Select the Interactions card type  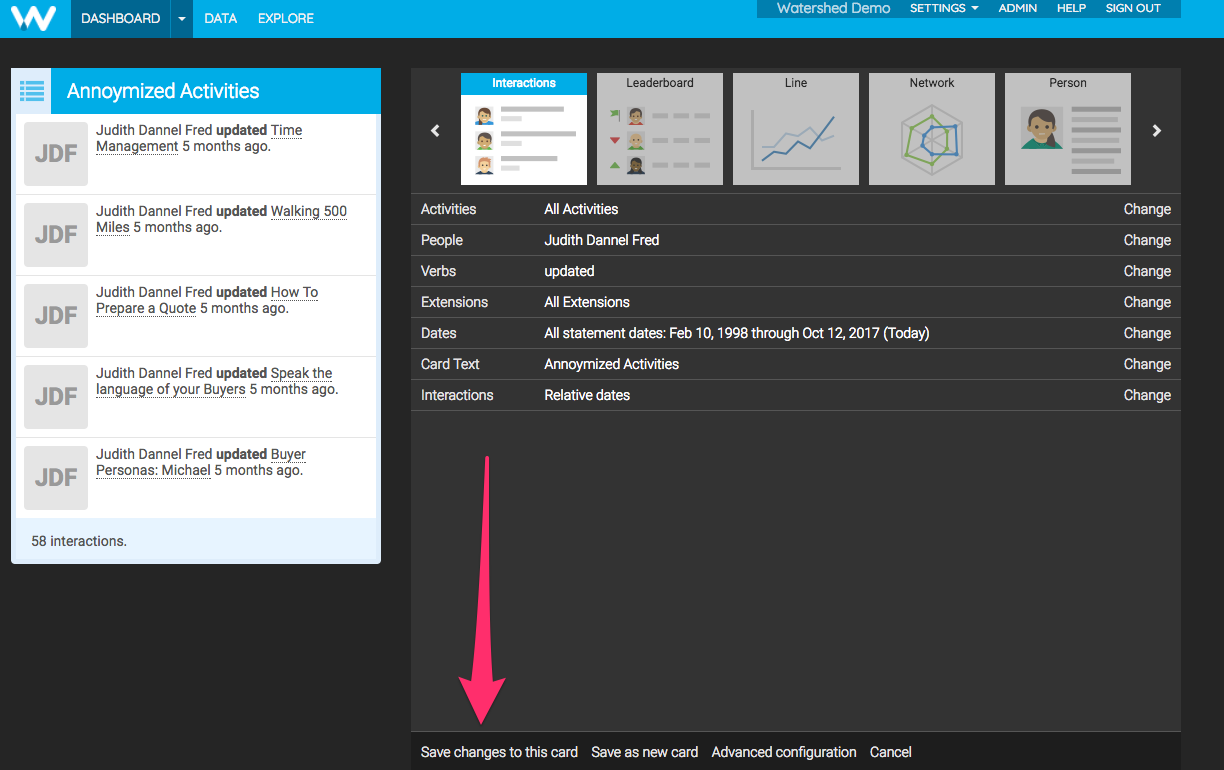(x=523, y=129)
